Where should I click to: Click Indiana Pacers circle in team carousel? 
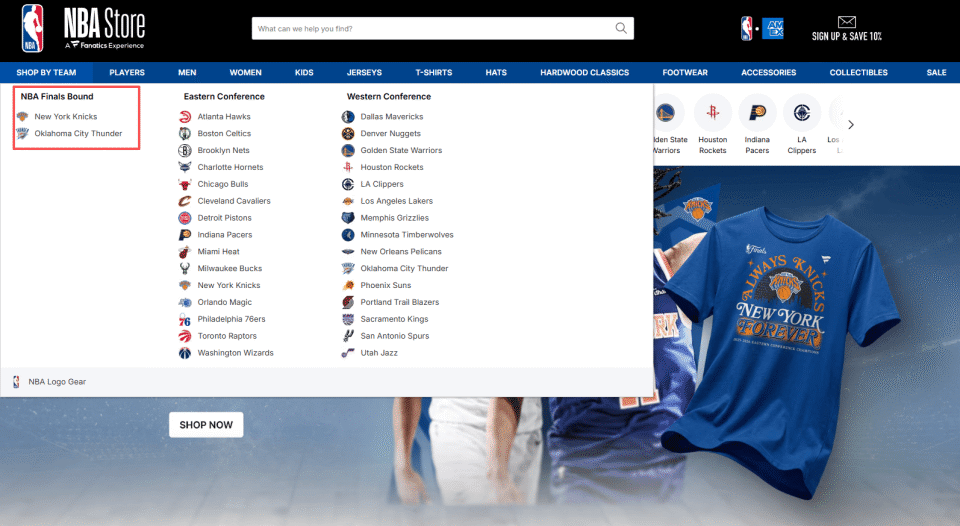(x=757, y=113)
